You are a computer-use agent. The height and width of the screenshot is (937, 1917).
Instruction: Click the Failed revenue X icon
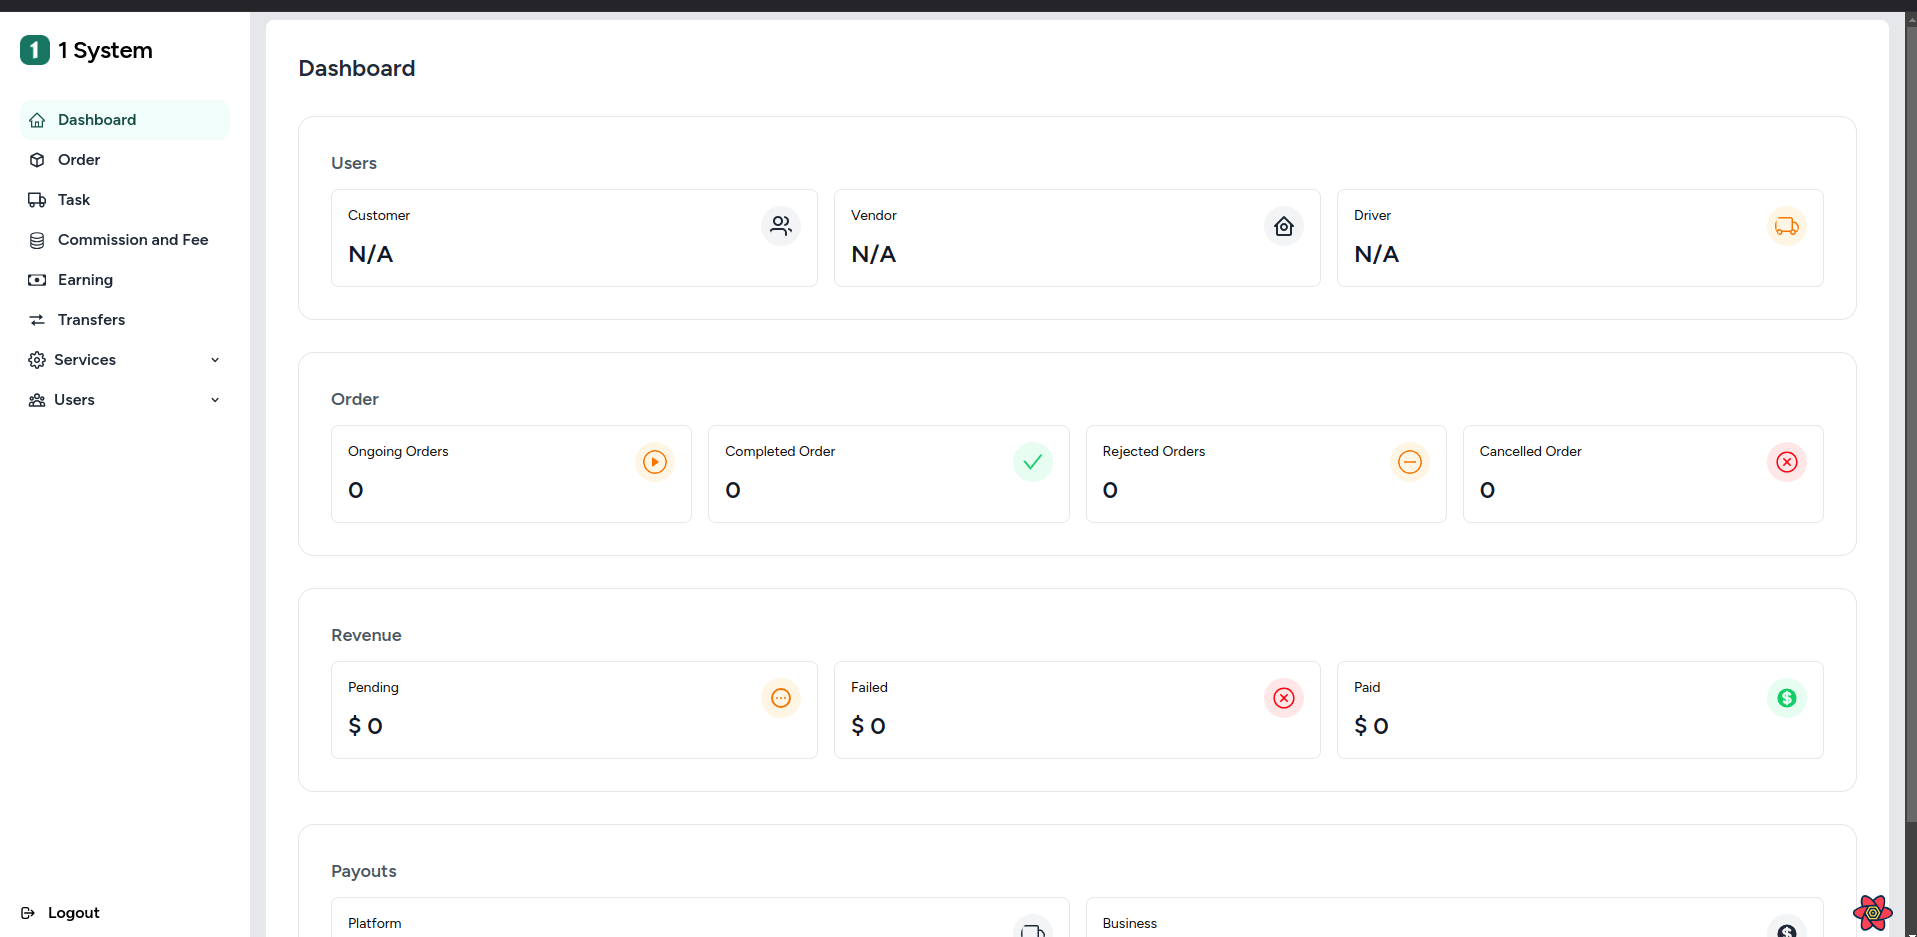coord(1283,698)
